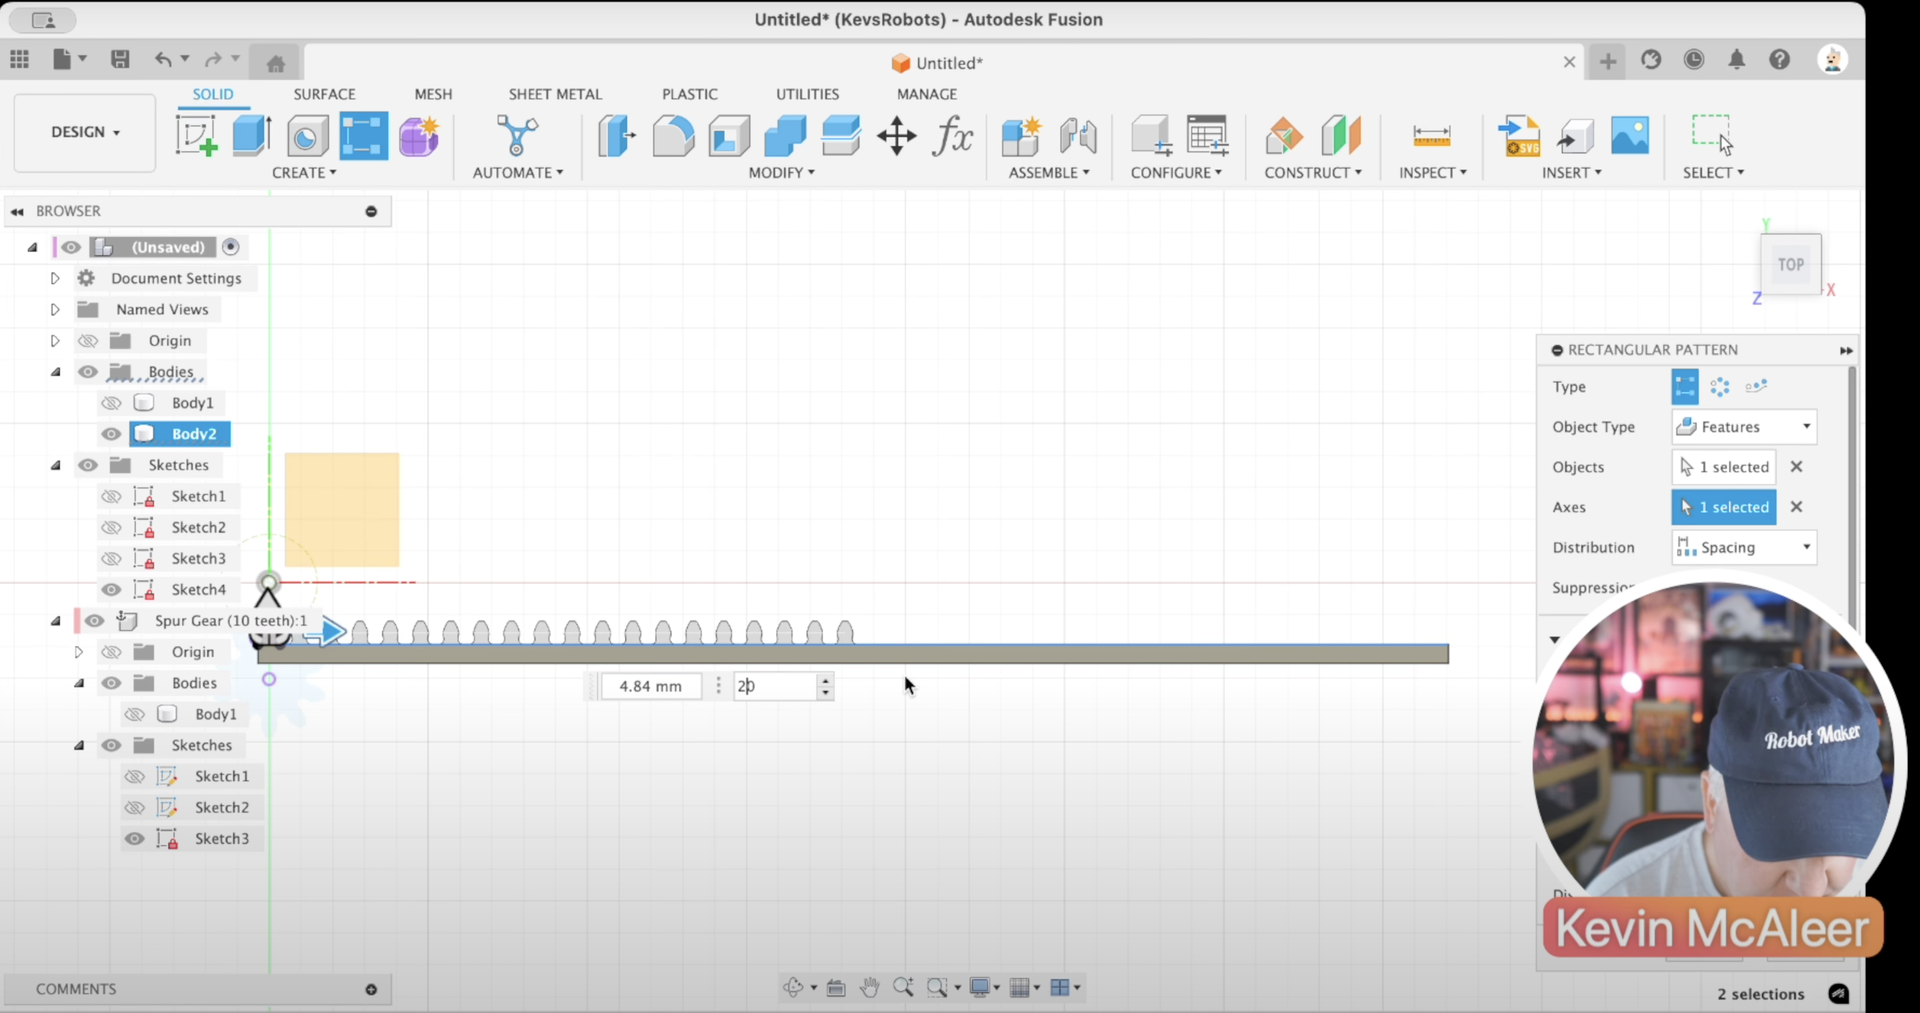Click the 4.84 mm distance field
The width and height of the screenshot is (1920, 1013).
point(651,686)
